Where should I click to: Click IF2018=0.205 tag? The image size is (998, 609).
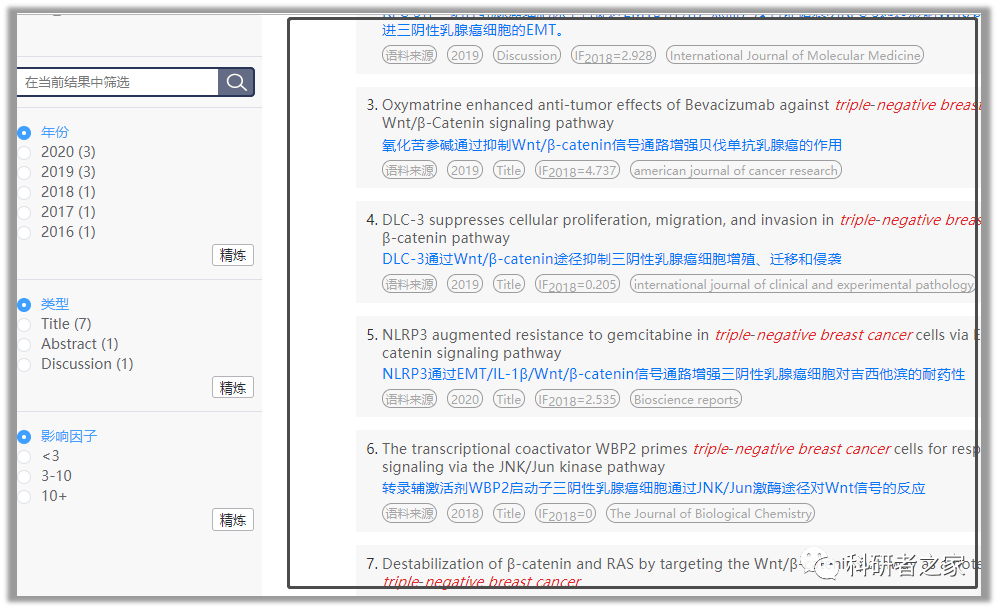[577, 284]
